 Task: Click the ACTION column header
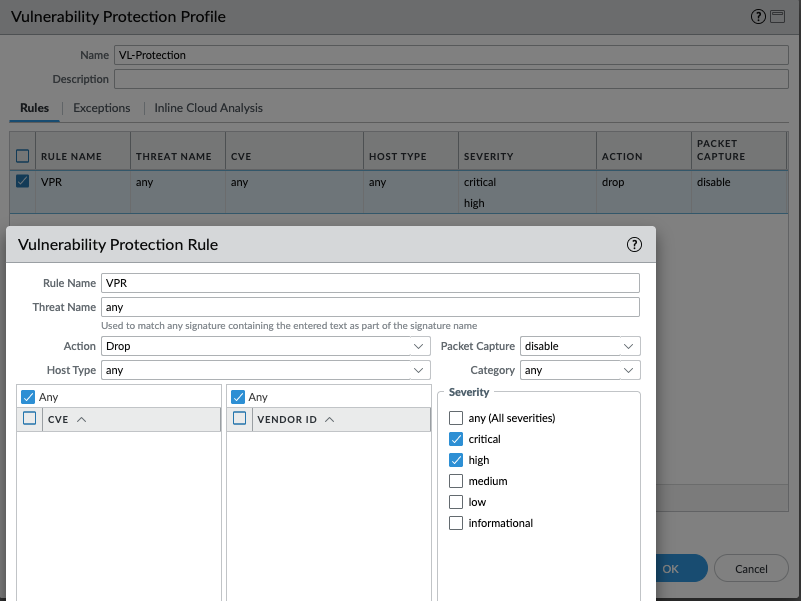(x=644, y=151)
